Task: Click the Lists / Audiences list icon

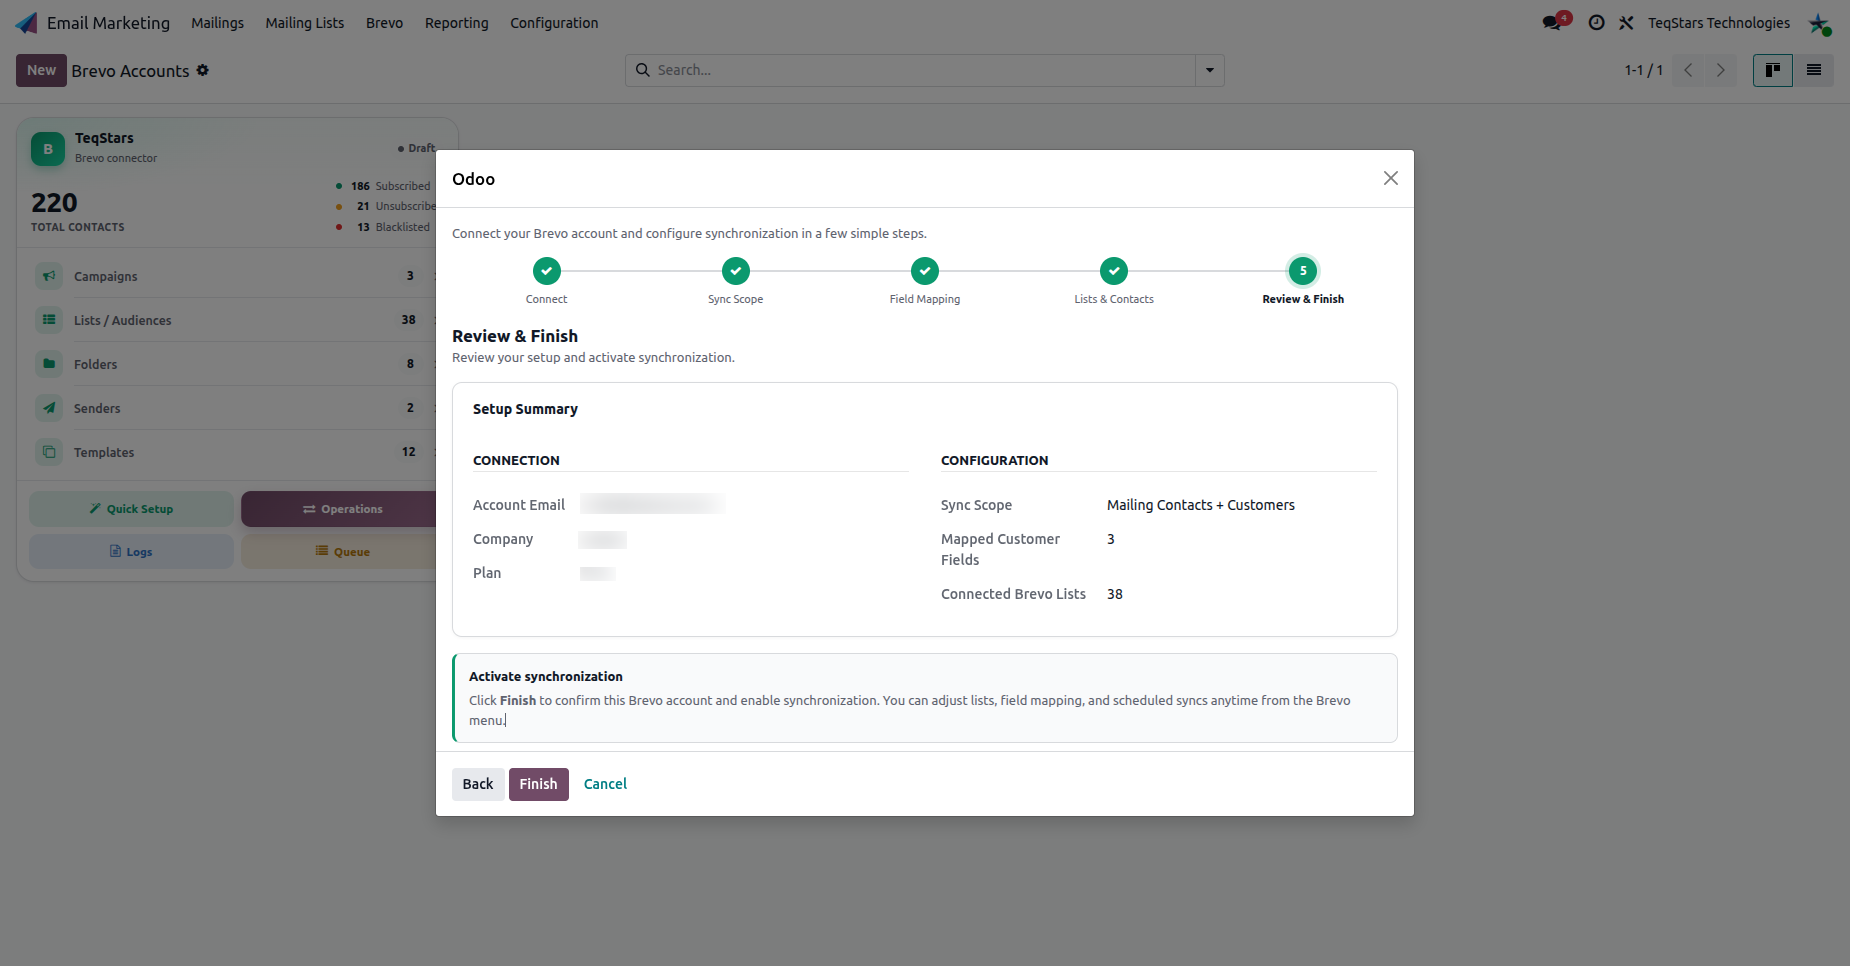Action: (49, 320)
